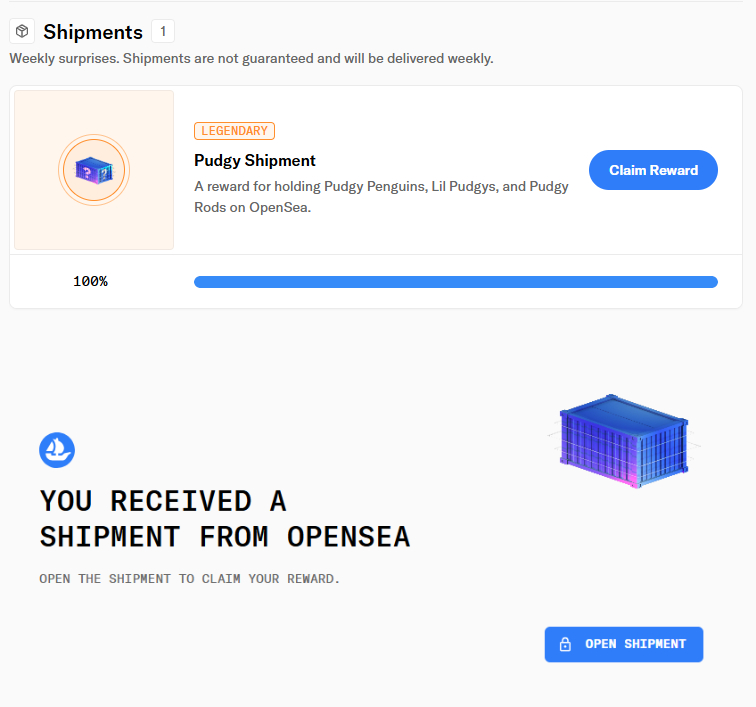Claim the Pudgy Shipment reward
Viewport: 756px width, 707px height.
coord(653,170)
